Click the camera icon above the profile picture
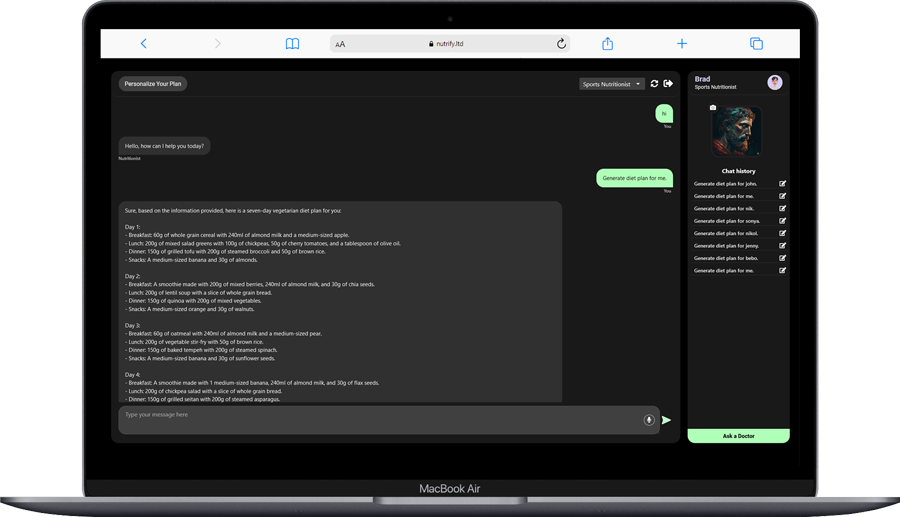Screen dimensions: 900x517 point(713,107)
